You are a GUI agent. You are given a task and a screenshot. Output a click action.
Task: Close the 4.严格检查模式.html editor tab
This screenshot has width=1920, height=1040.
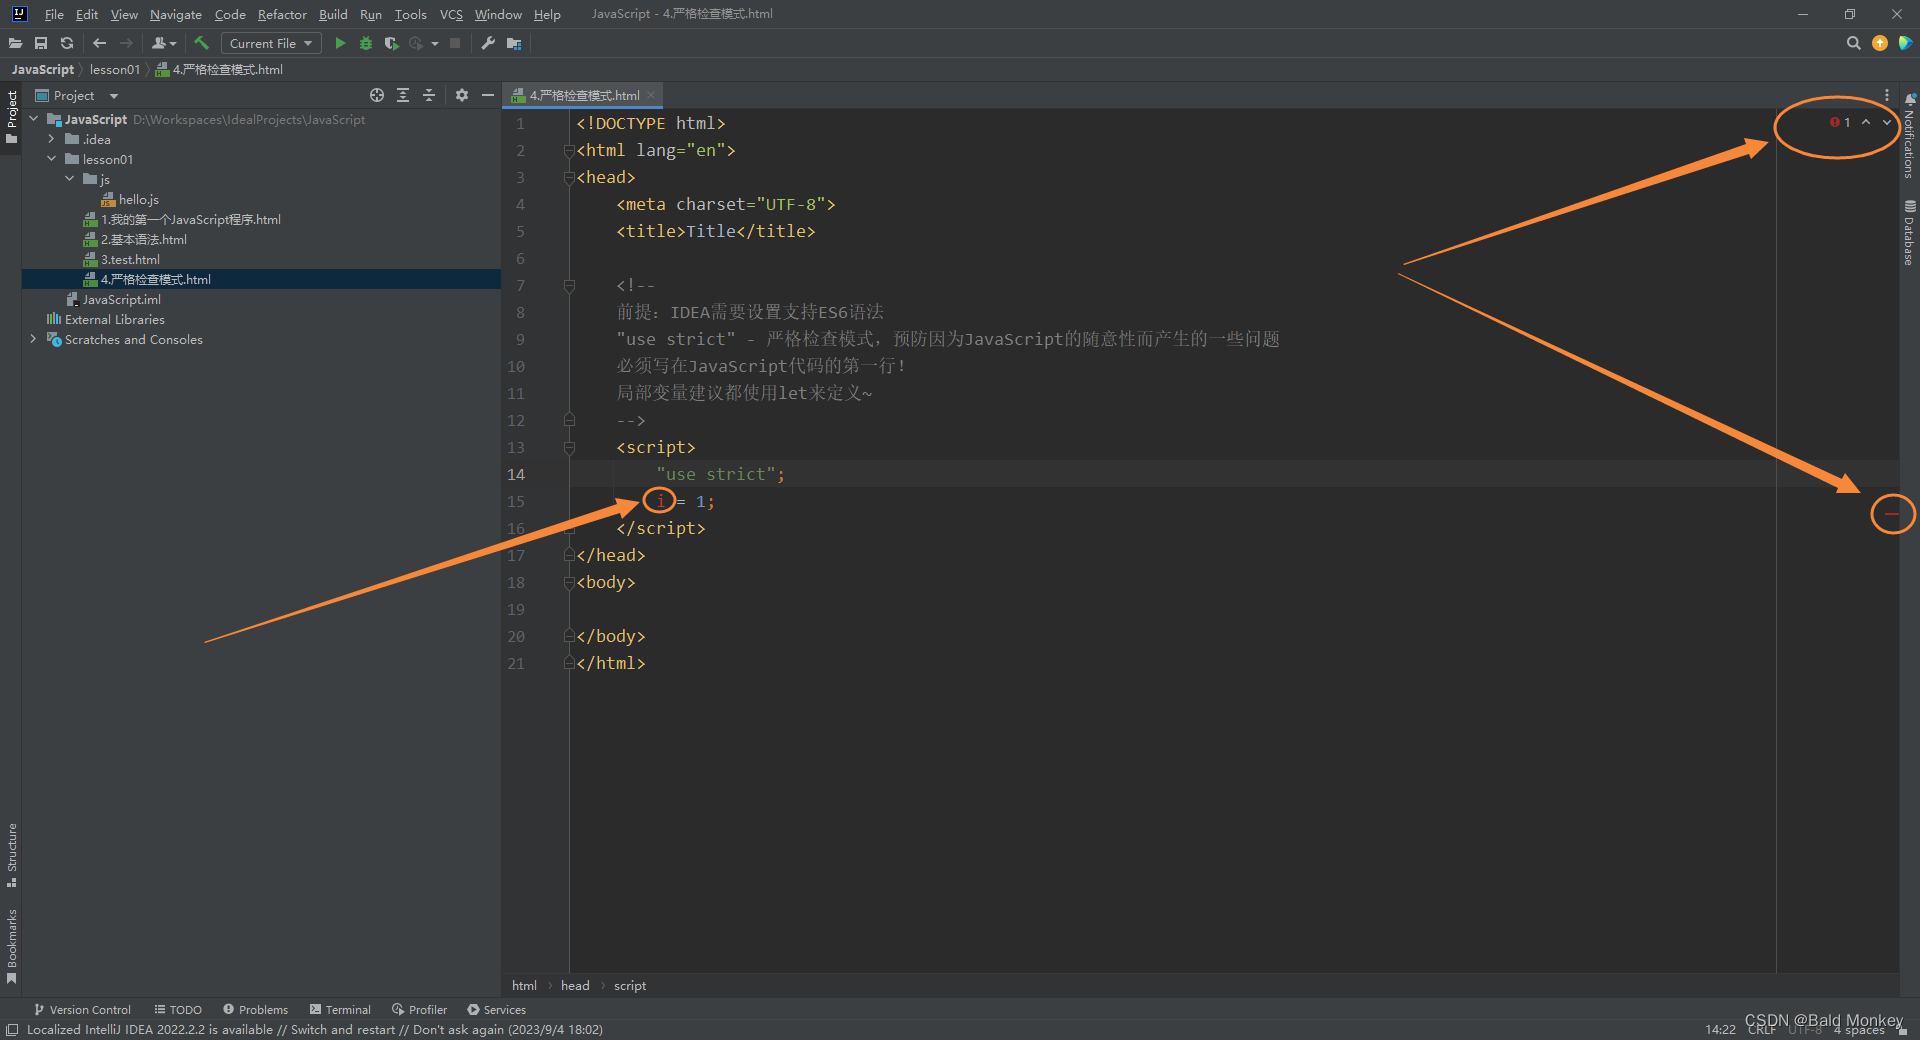(x=651, y=95)
